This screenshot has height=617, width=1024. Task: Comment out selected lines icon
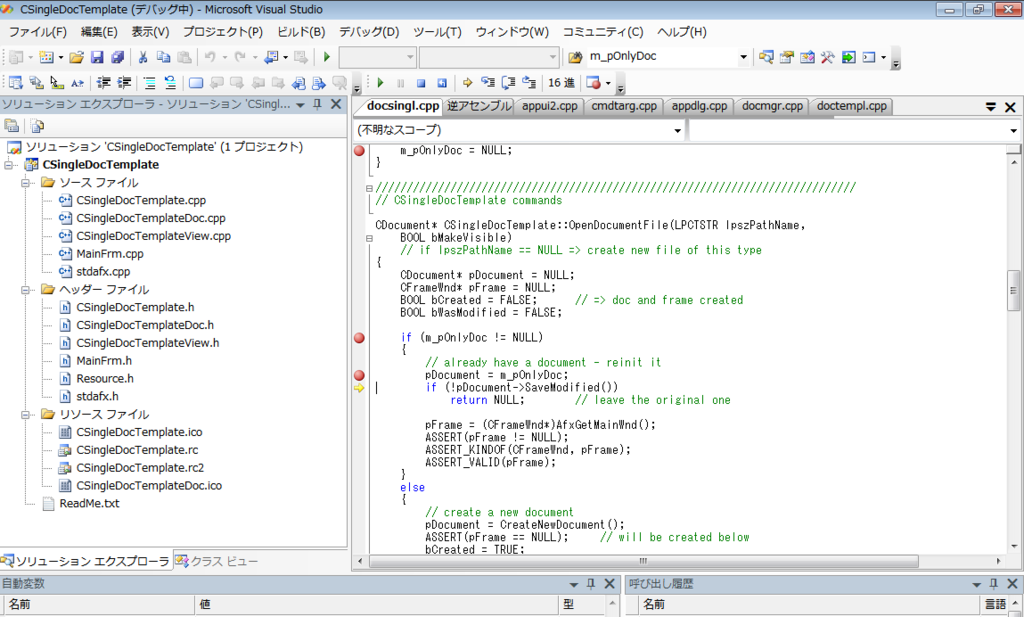(150, 83)
